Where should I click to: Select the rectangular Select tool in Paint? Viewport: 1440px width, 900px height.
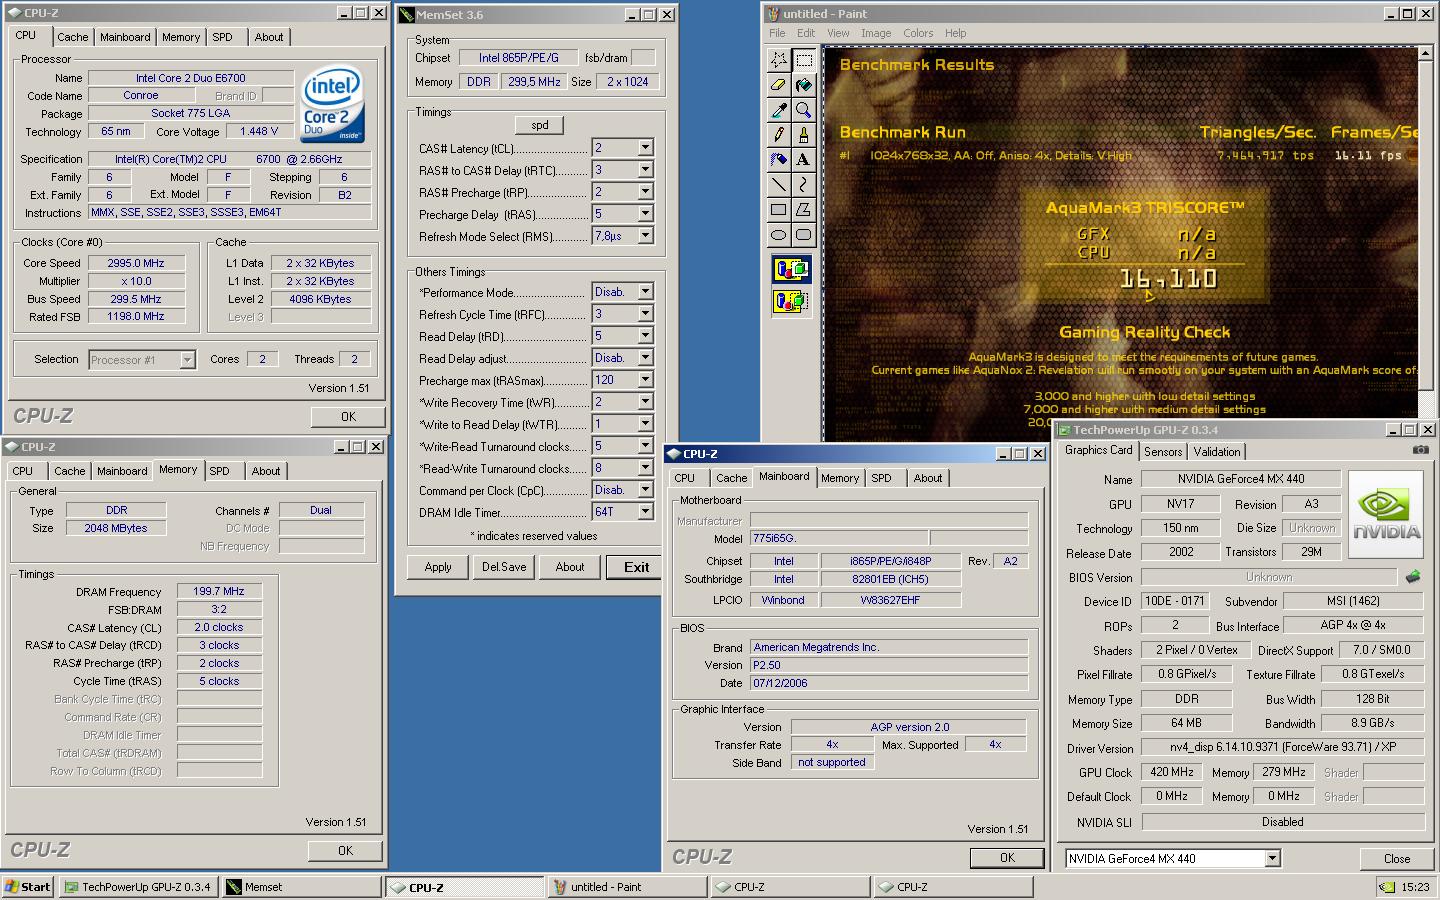pos(803,60)
